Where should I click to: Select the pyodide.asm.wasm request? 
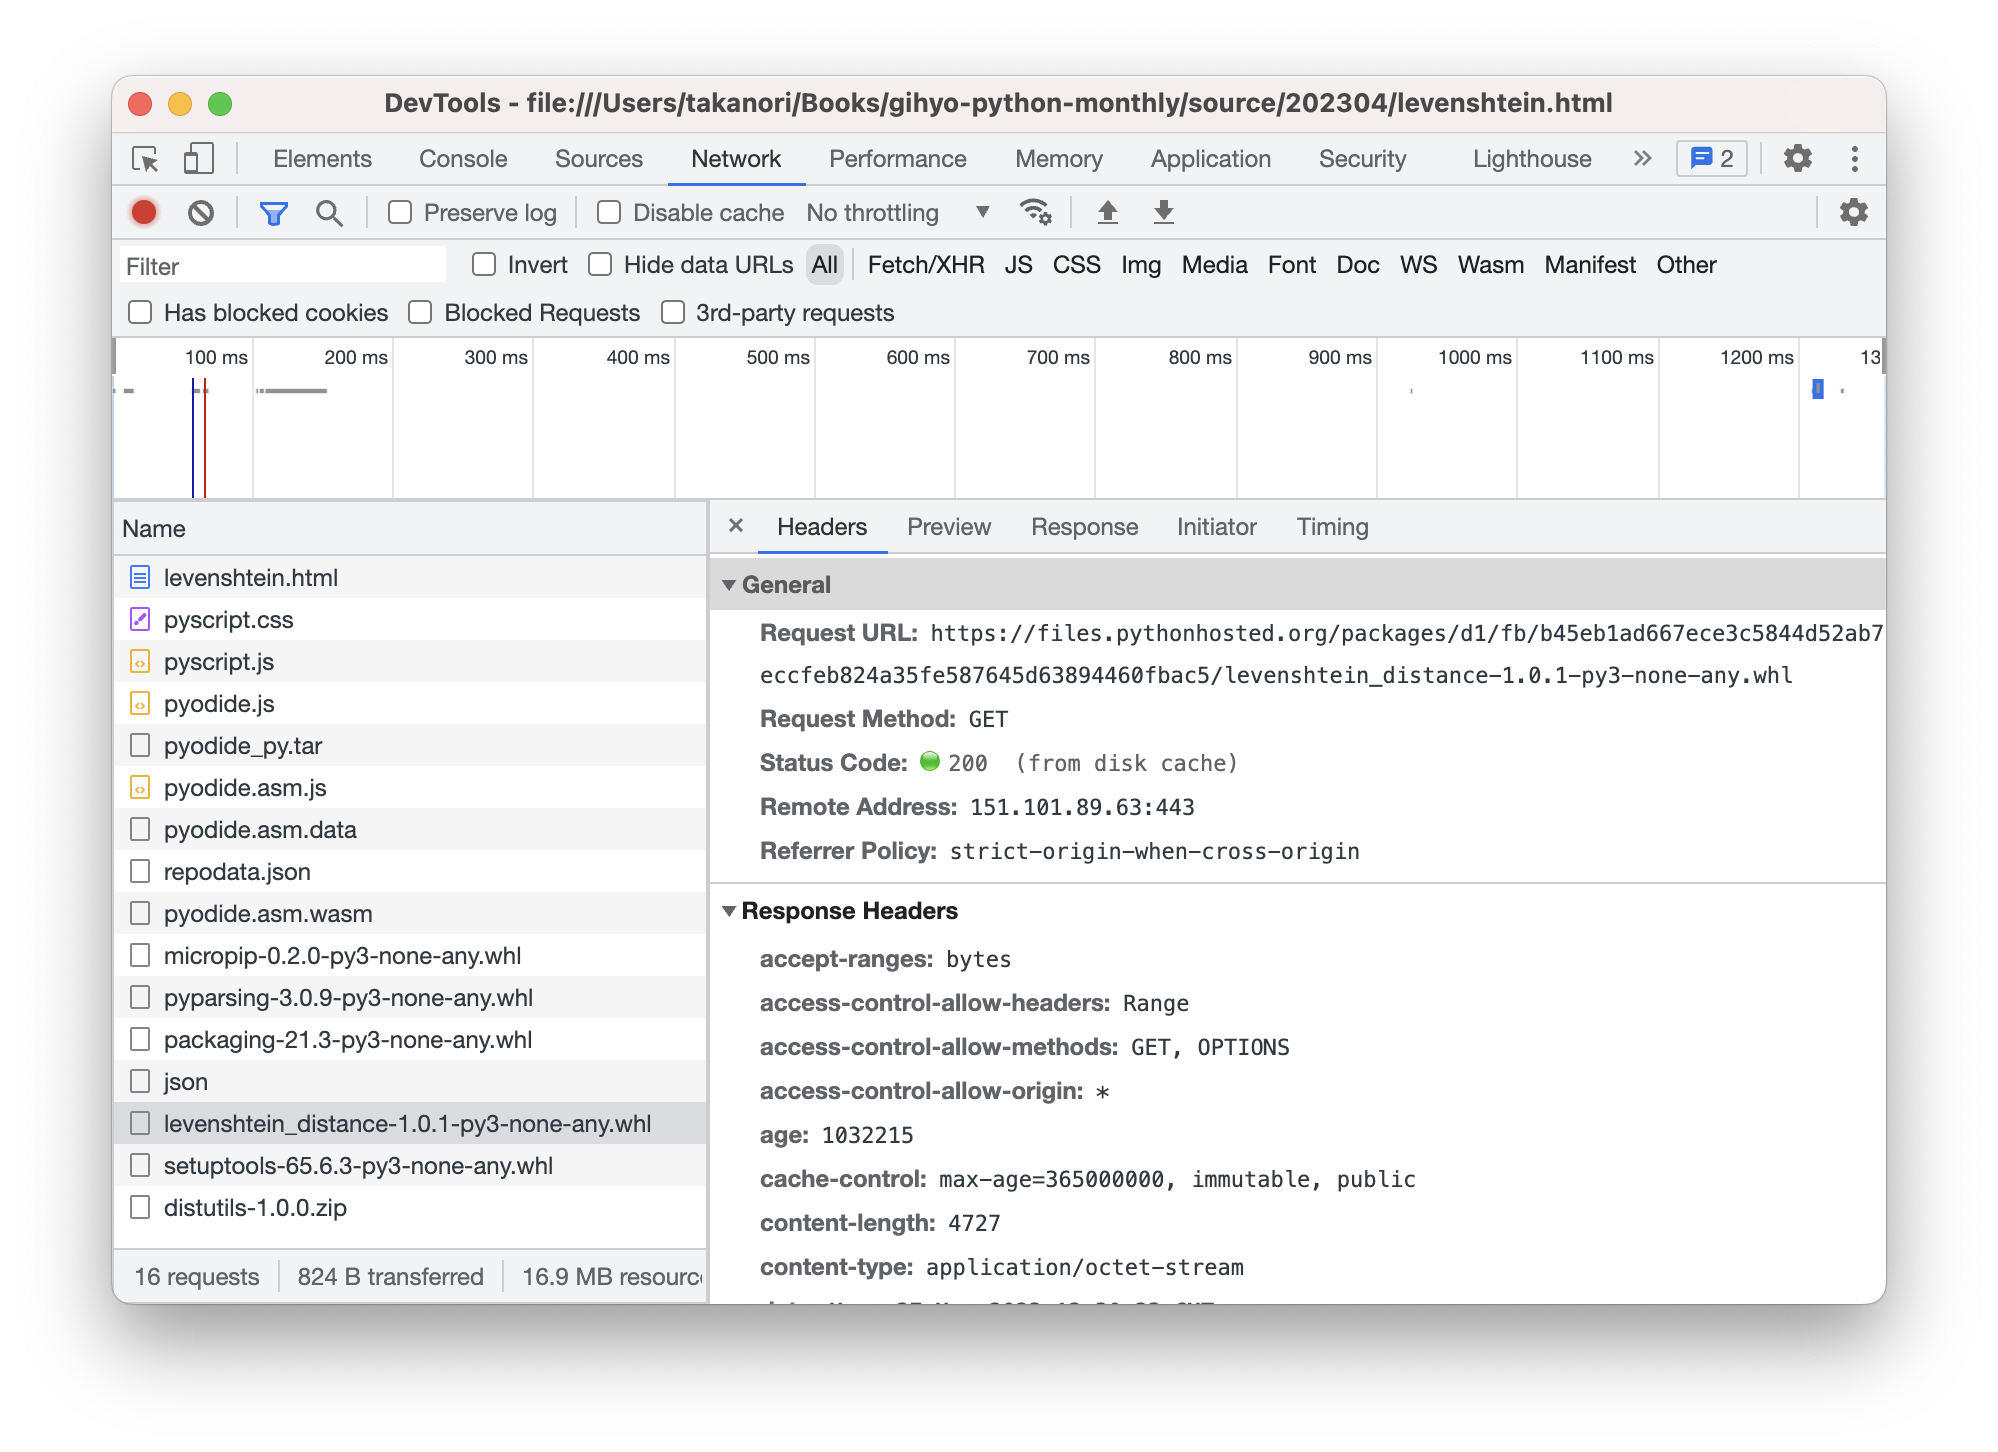click(268, 914)
